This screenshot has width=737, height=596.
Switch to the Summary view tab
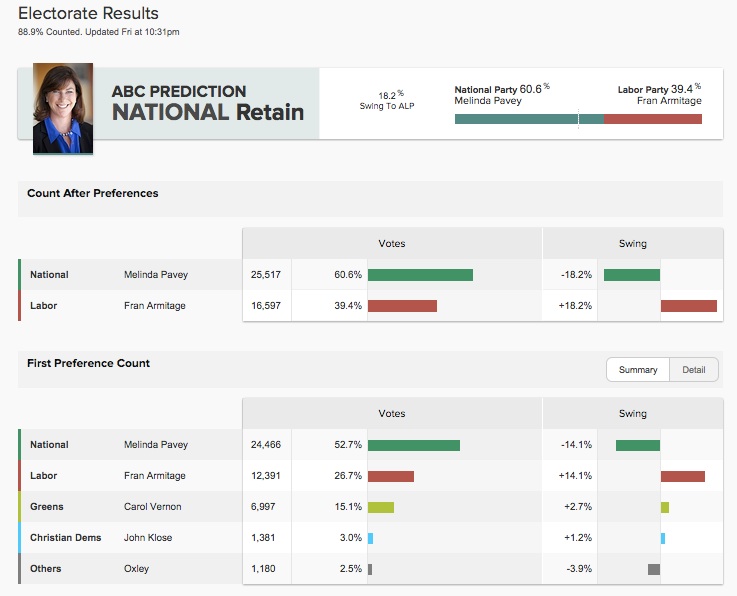click(x=638, y=370)
